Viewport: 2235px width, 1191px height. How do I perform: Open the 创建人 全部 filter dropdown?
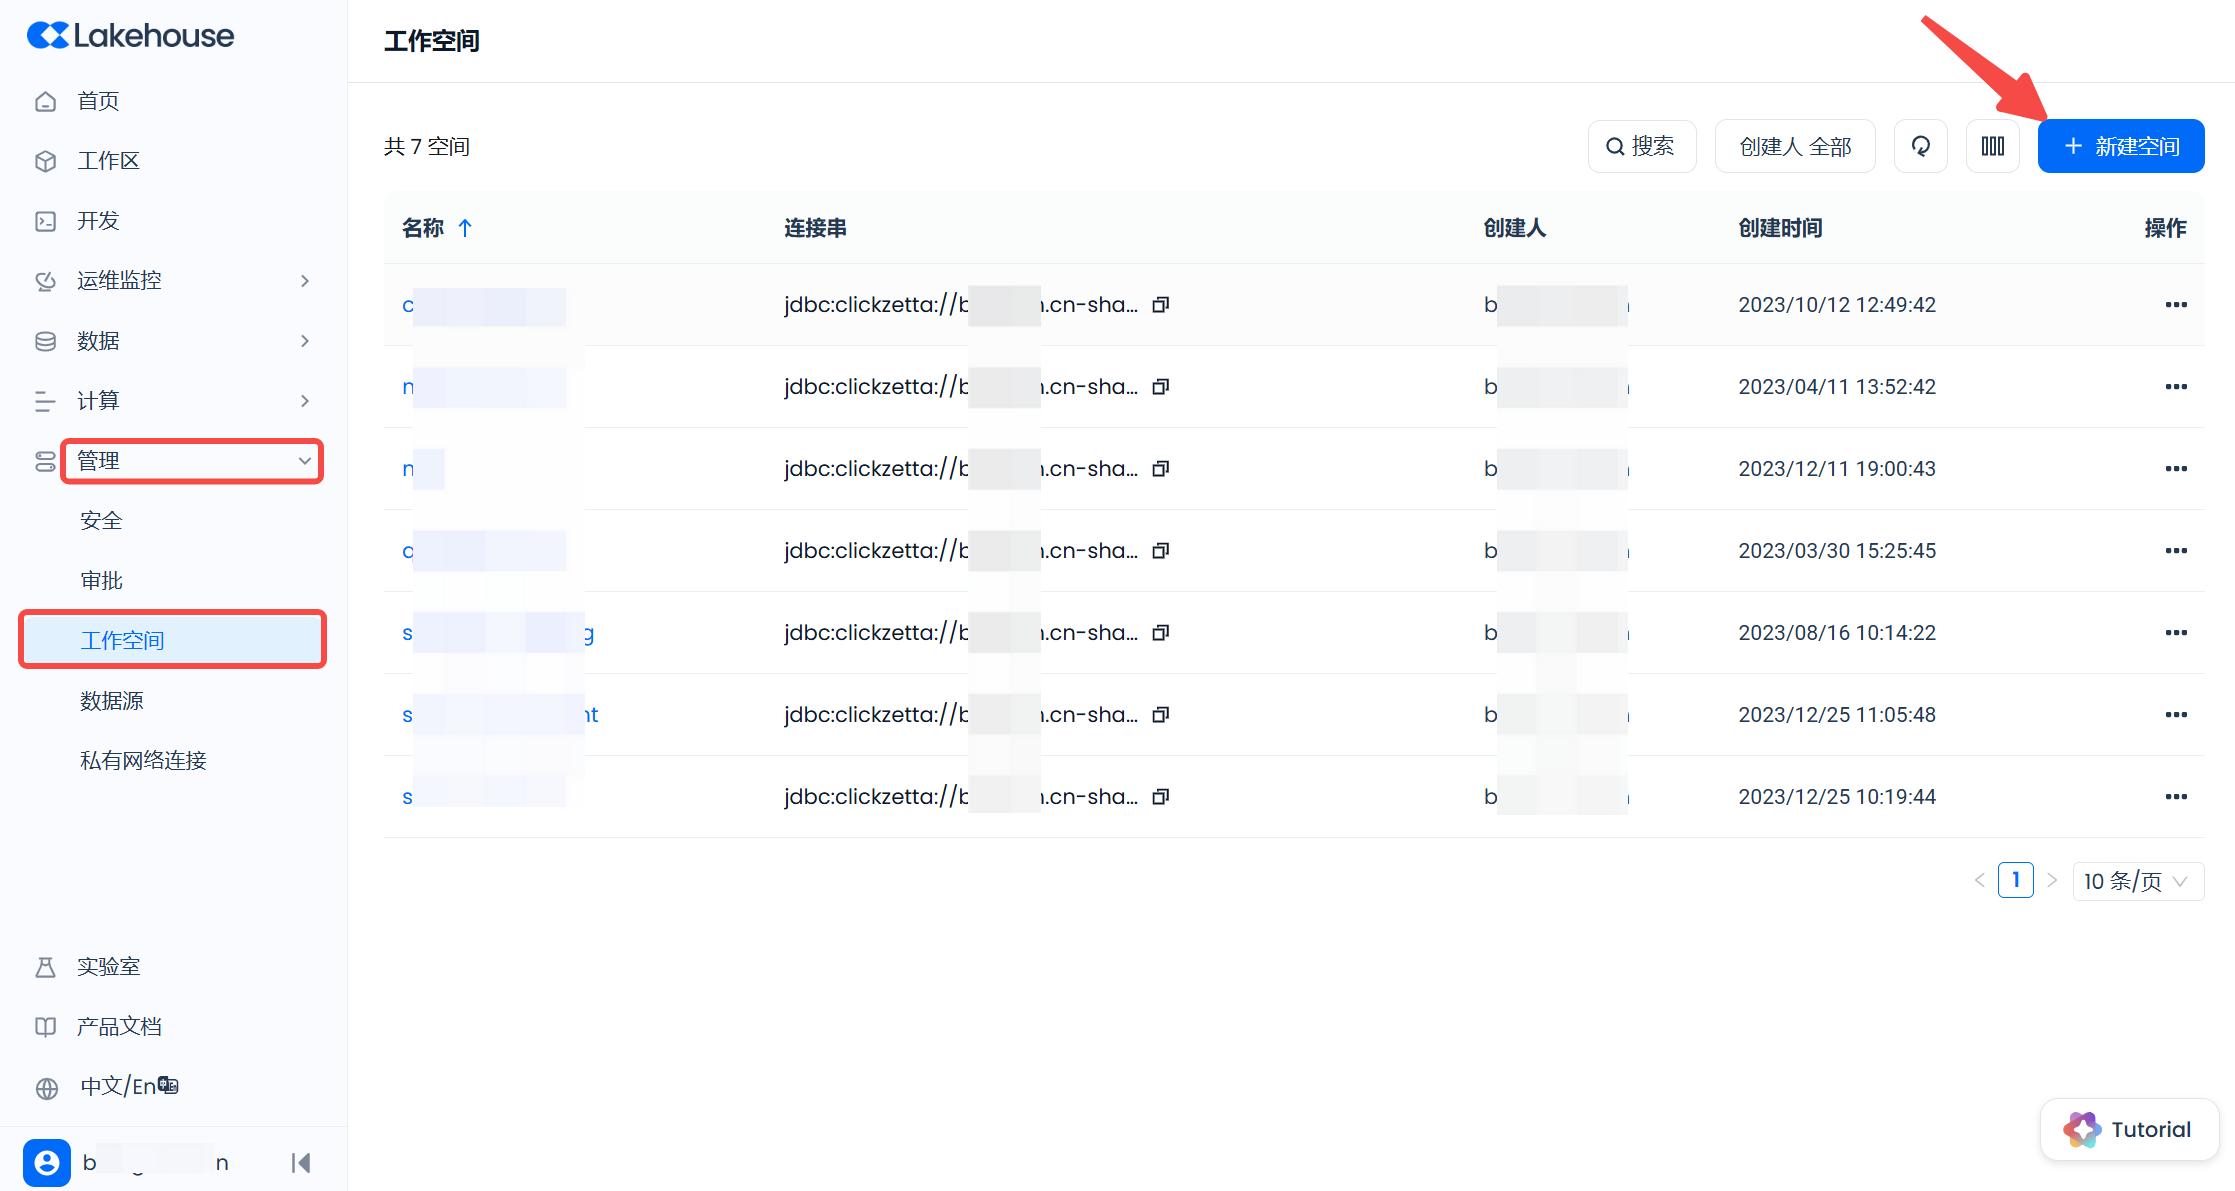[x=1794, y=146]
